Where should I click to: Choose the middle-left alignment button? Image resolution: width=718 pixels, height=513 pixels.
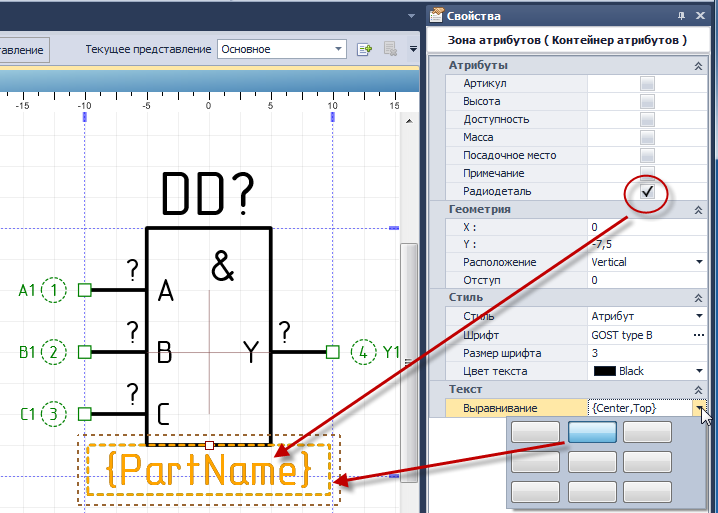tap(535, 462)
